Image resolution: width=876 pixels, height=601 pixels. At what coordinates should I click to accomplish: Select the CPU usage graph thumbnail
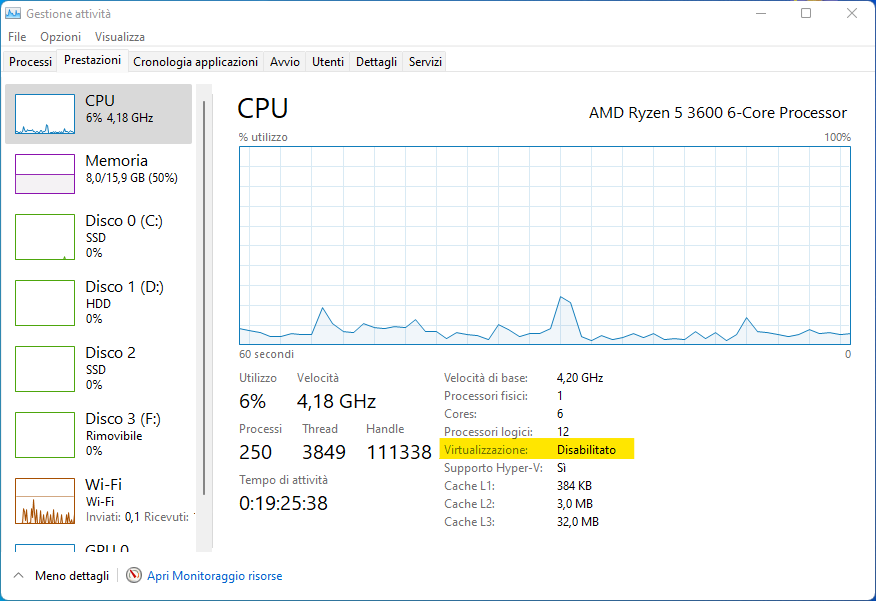click(45, 114)
